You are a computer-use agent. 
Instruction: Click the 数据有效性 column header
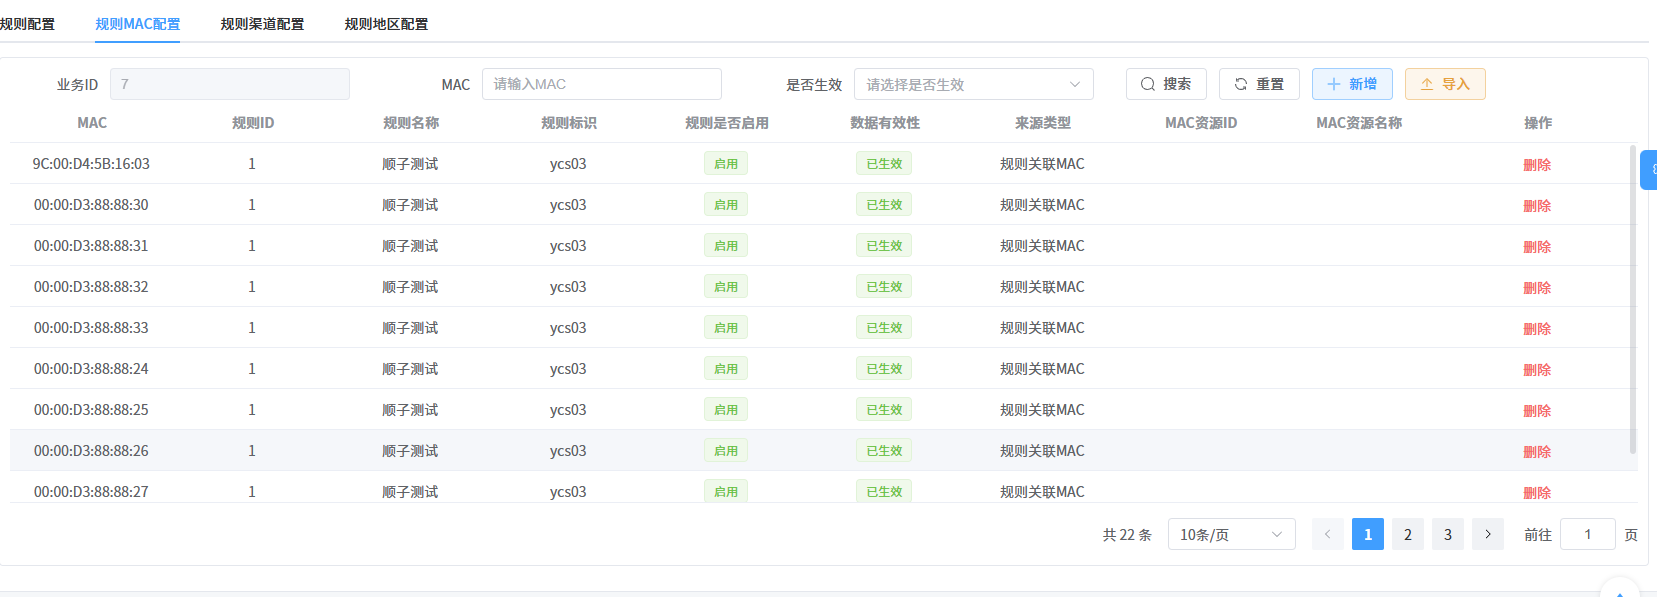(885, 123)
